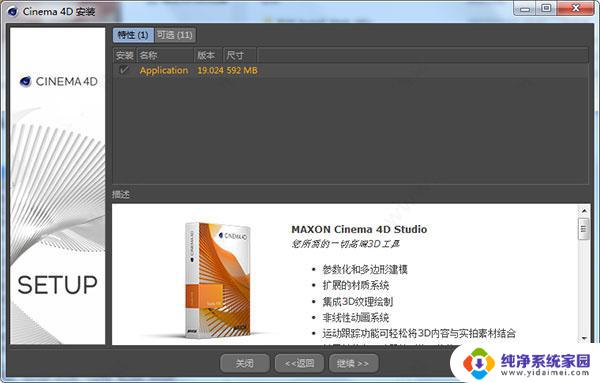Click the 19.024 version value
Image resolution: width=600 pixels, height=383 pixels.
pyautogui.click(x=210, y=70)
